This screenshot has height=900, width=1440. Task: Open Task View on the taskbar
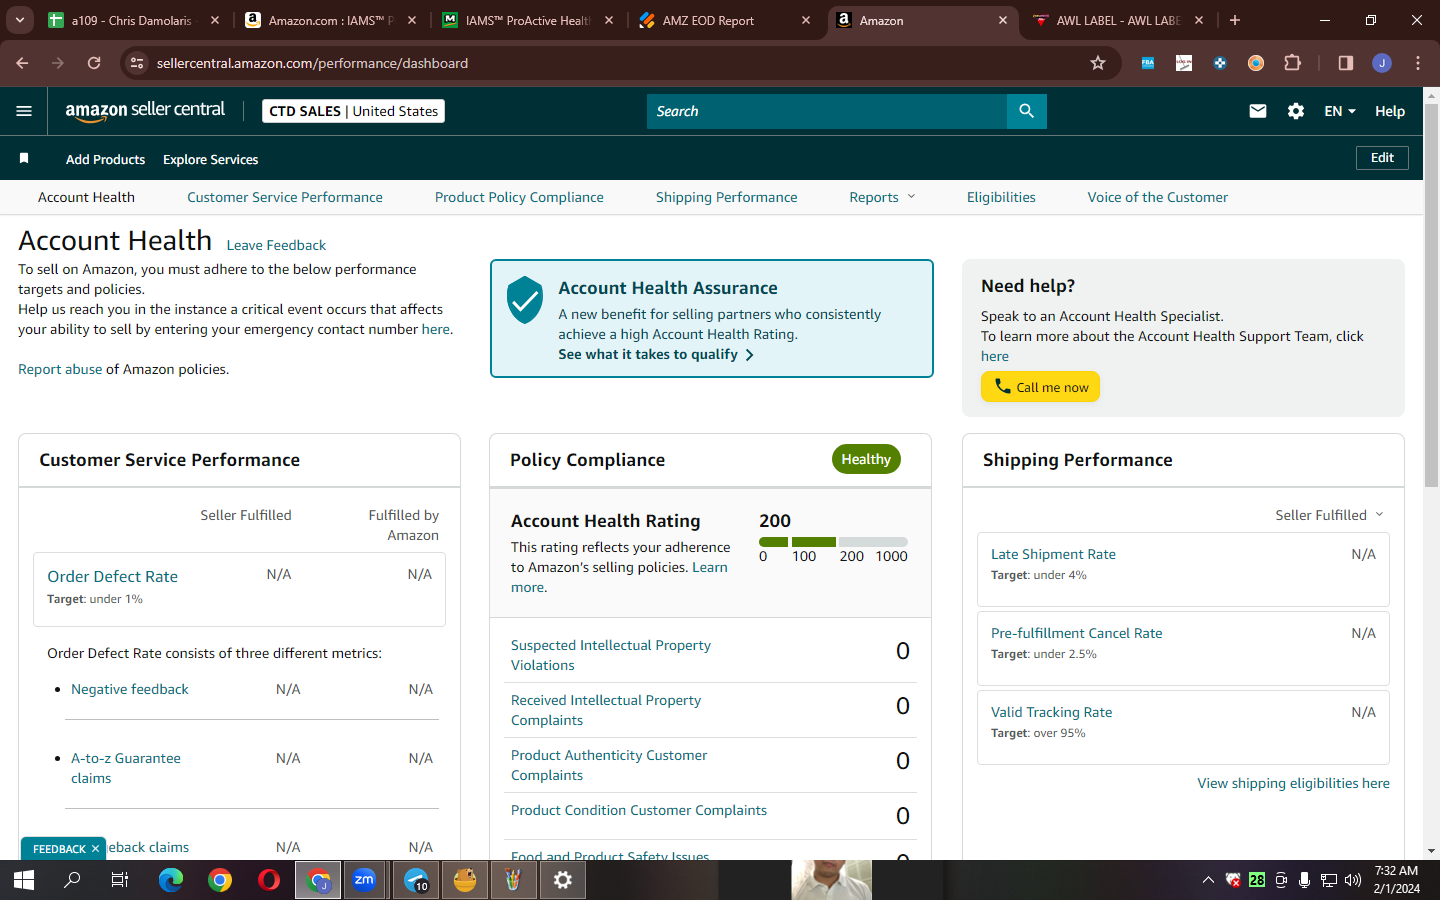pos(120,880)
